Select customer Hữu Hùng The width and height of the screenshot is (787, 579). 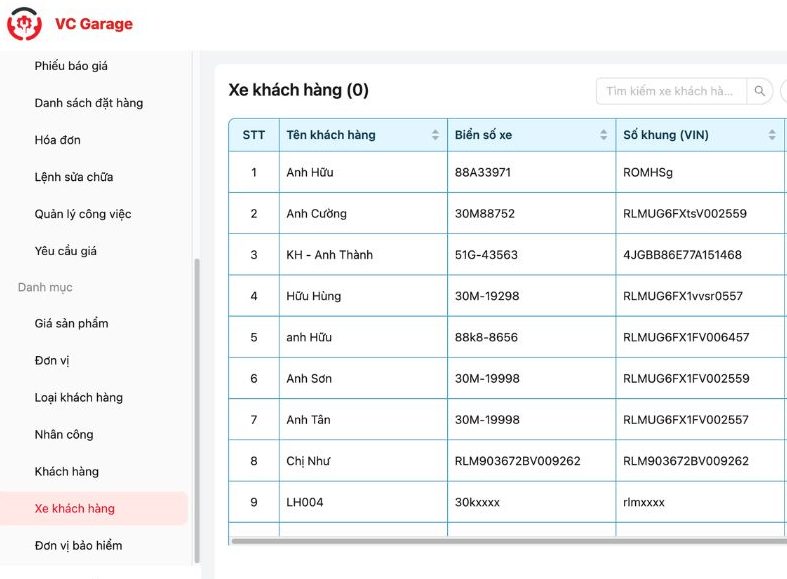(x=313, y=296)
